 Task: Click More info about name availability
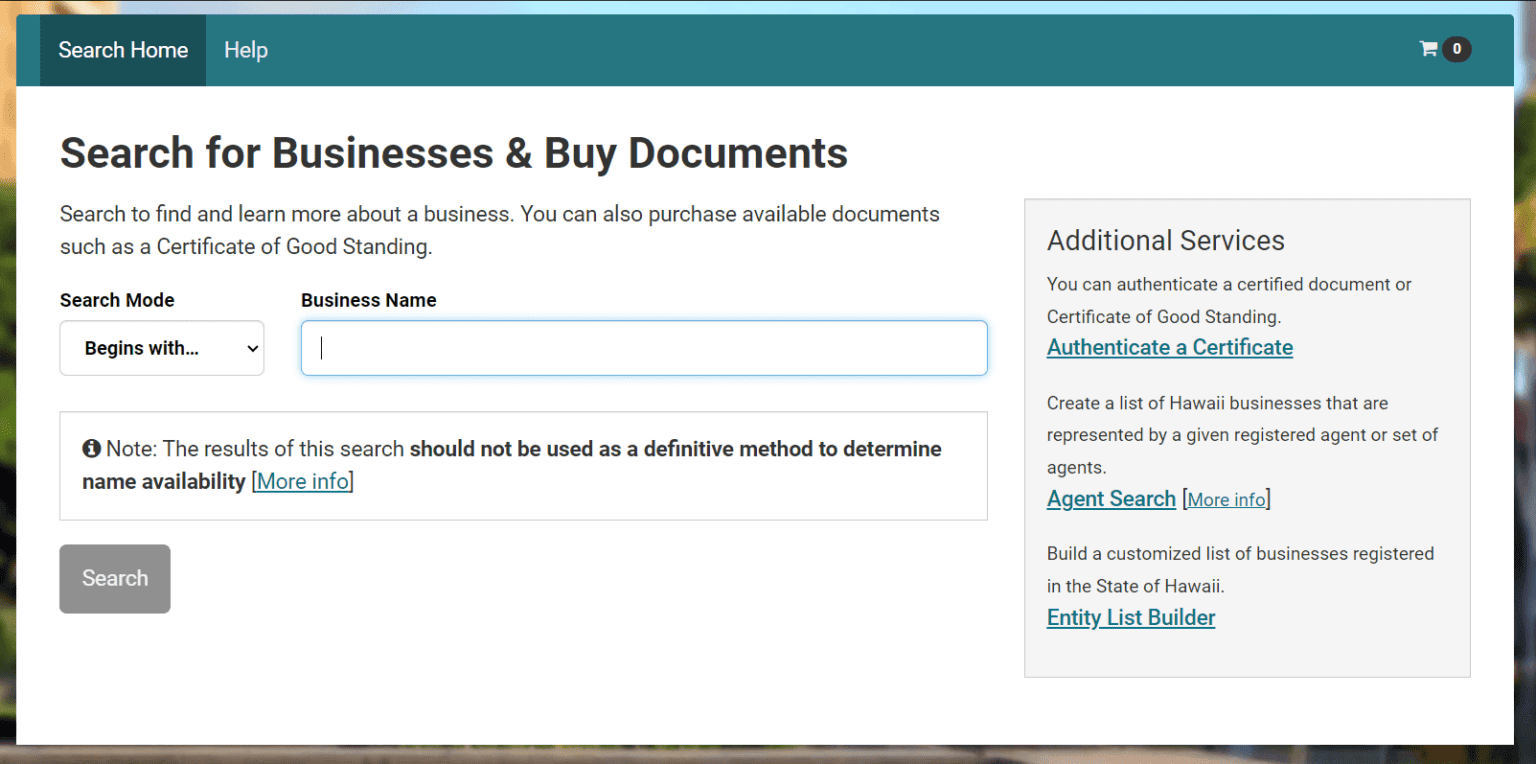click(x=302, y=481)
